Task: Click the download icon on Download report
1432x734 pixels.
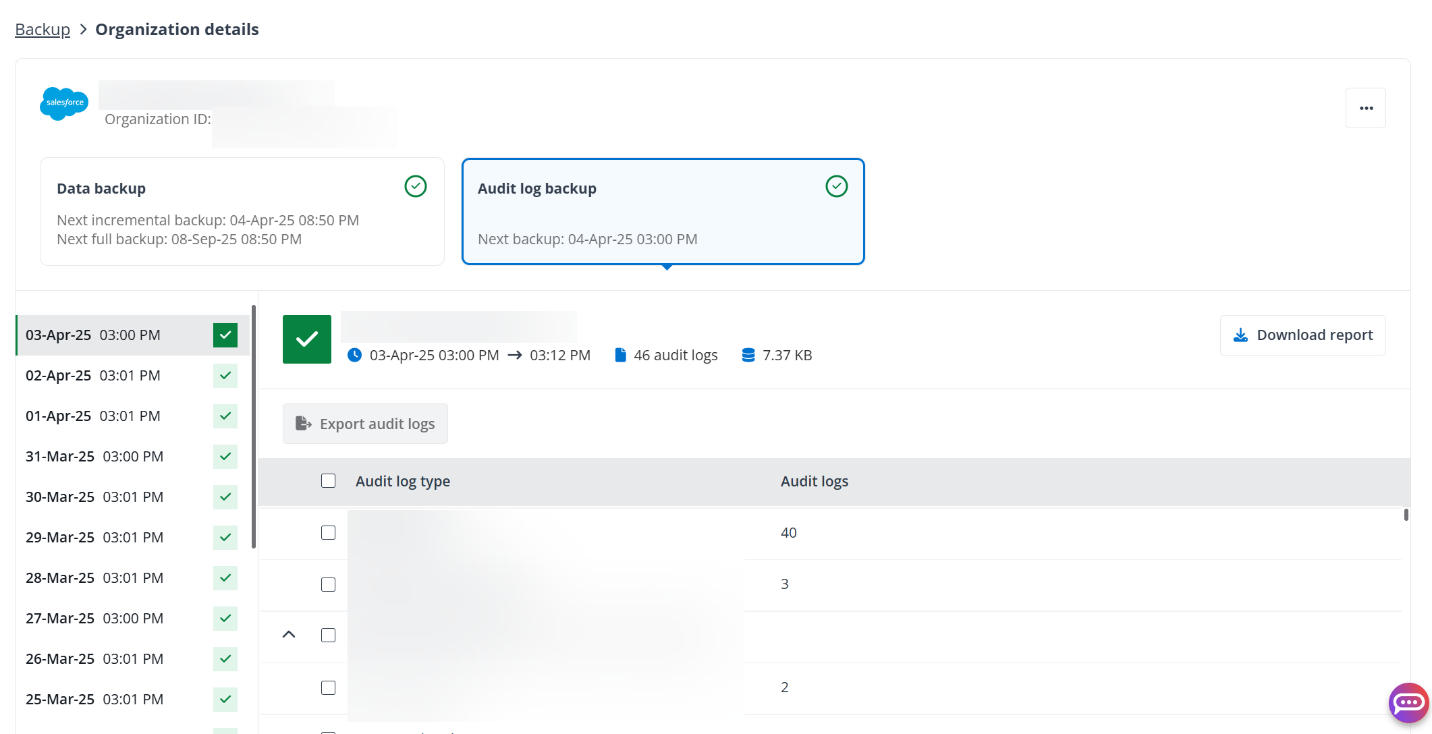Action: [1241, 334]
